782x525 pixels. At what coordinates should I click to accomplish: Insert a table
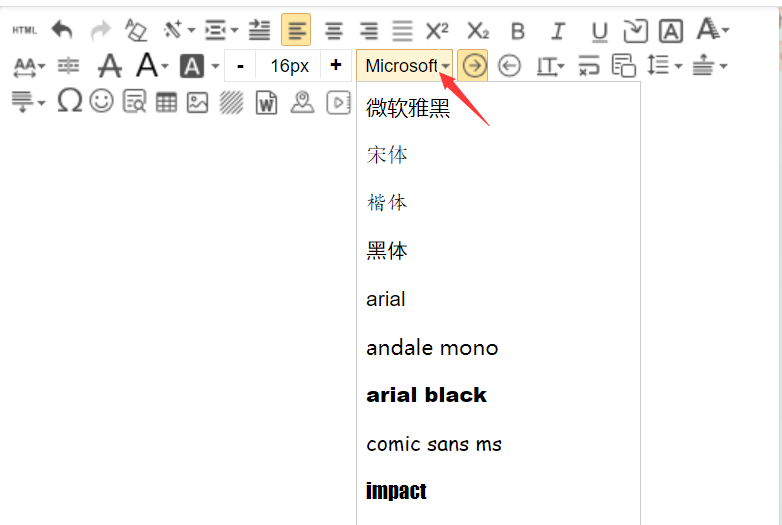(166, 102)
